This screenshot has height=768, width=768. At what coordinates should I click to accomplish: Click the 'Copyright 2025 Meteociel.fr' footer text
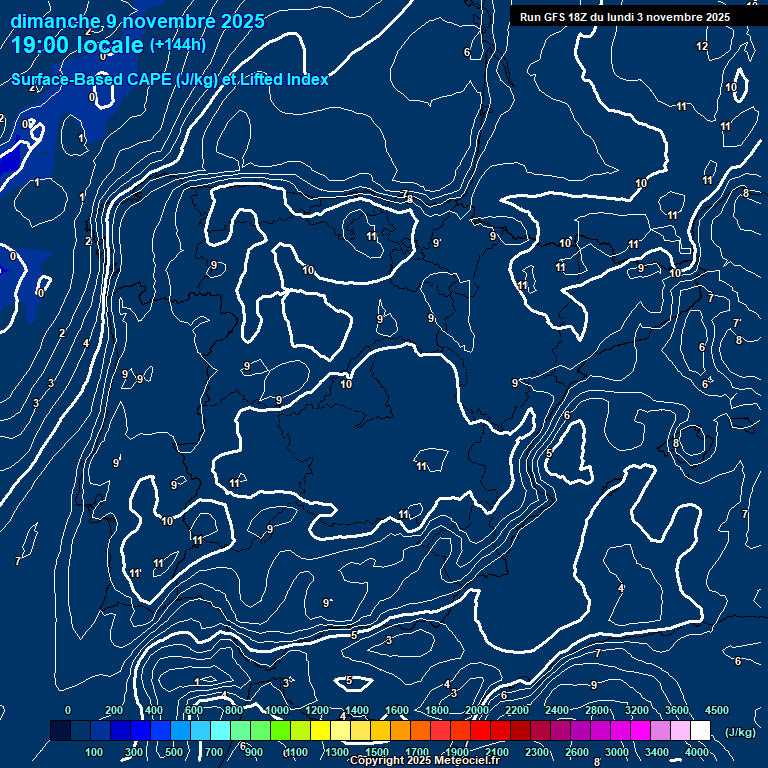pos(425,760)
